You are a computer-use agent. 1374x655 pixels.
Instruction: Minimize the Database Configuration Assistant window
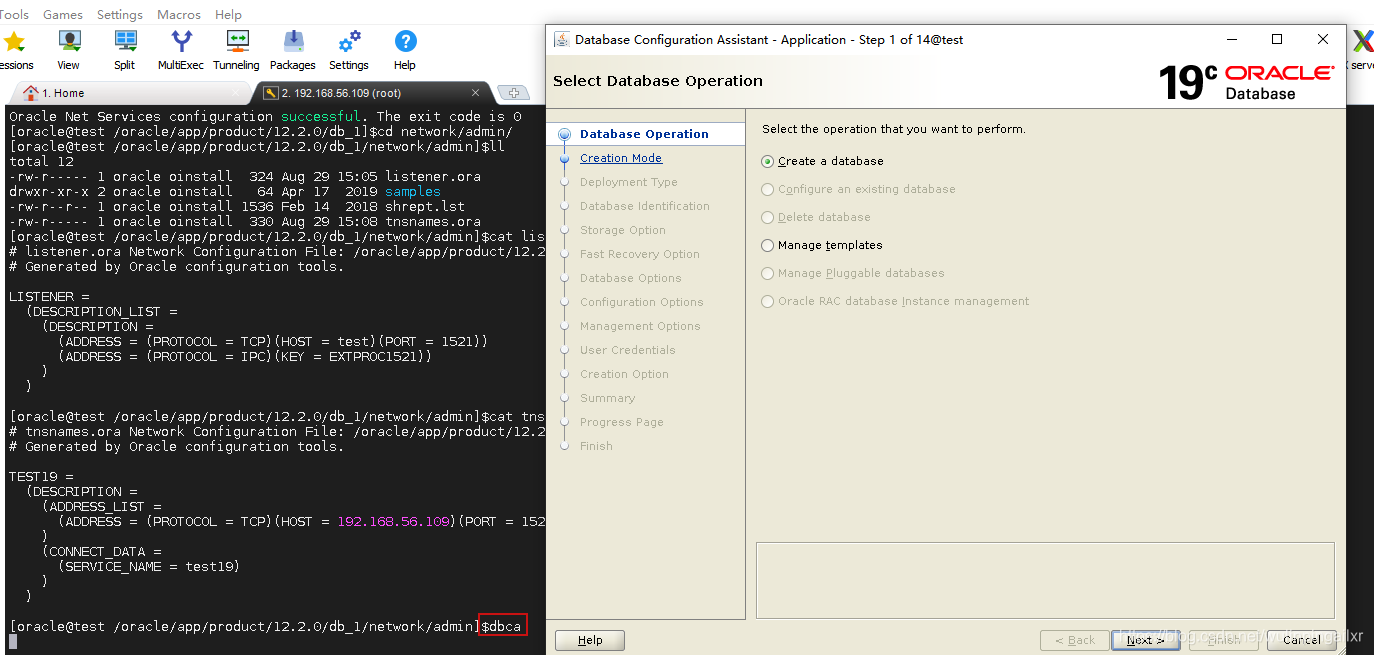tap(1231, 39)
